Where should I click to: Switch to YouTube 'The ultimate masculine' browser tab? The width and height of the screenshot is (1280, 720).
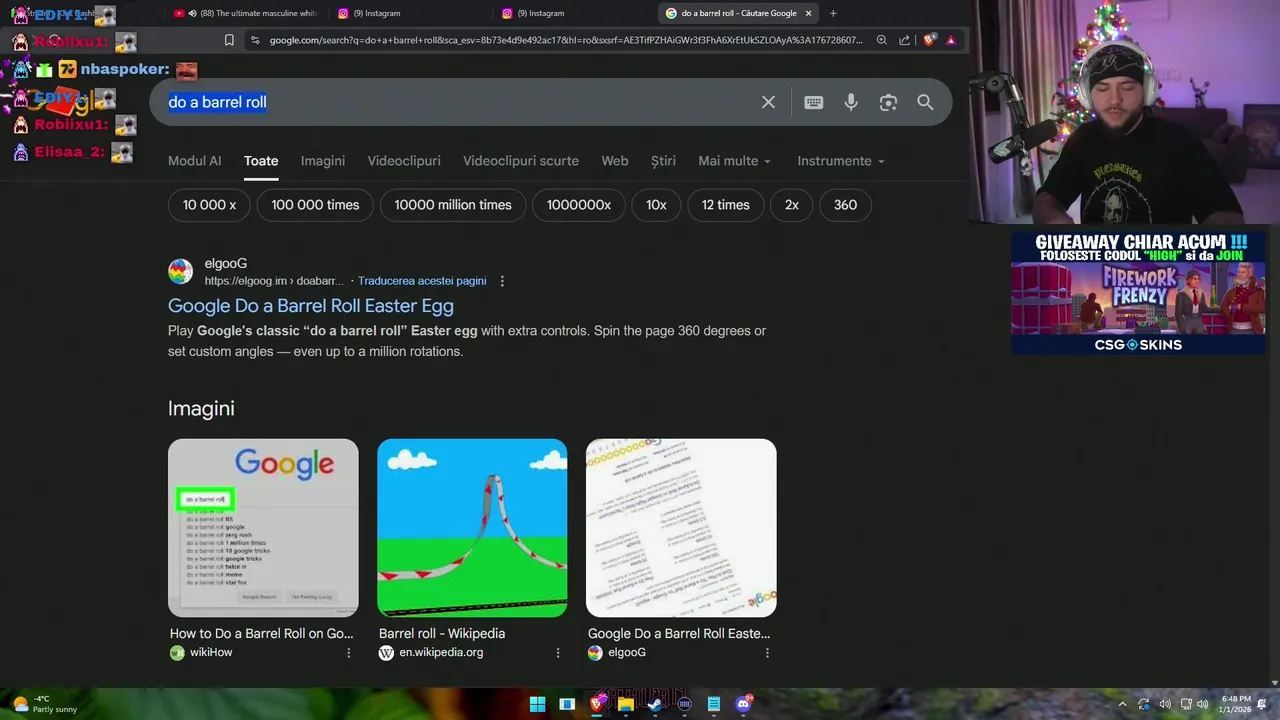(245, 13)
